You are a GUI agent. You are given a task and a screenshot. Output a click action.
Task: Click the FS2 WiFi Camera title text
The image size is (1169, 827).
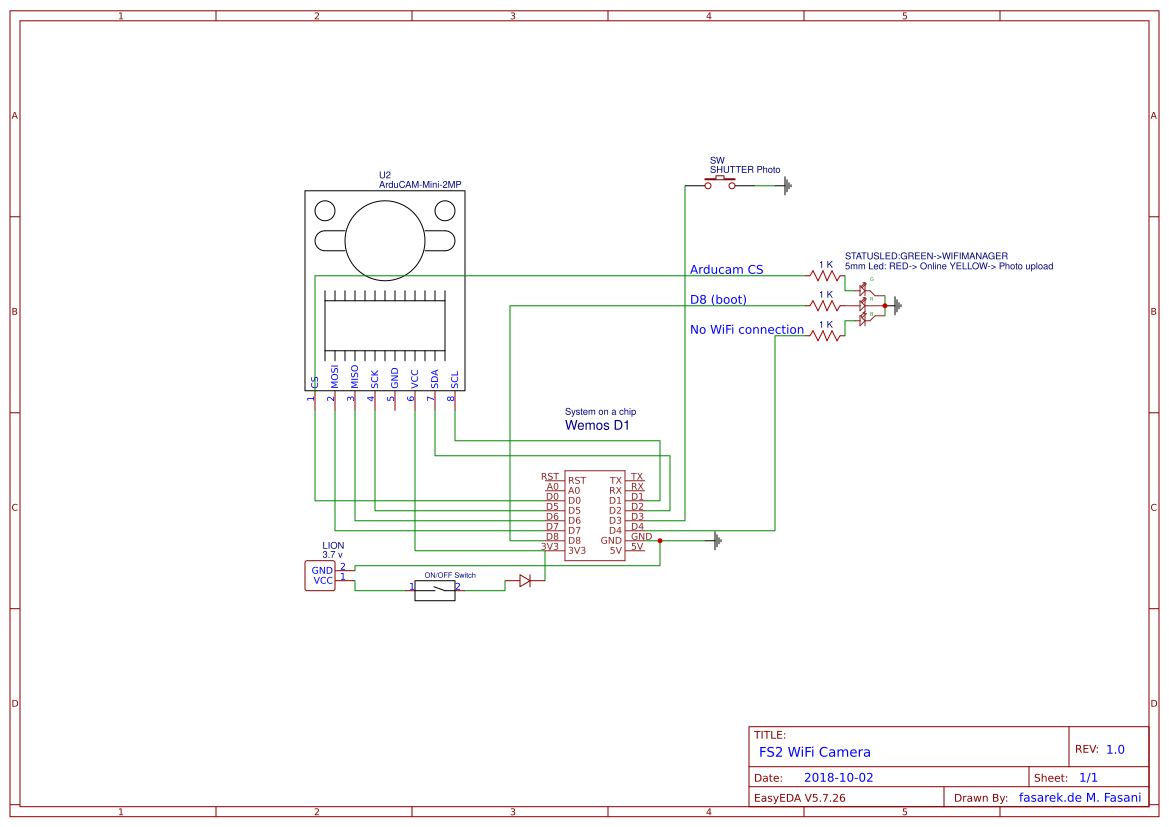tap(815, 752)
